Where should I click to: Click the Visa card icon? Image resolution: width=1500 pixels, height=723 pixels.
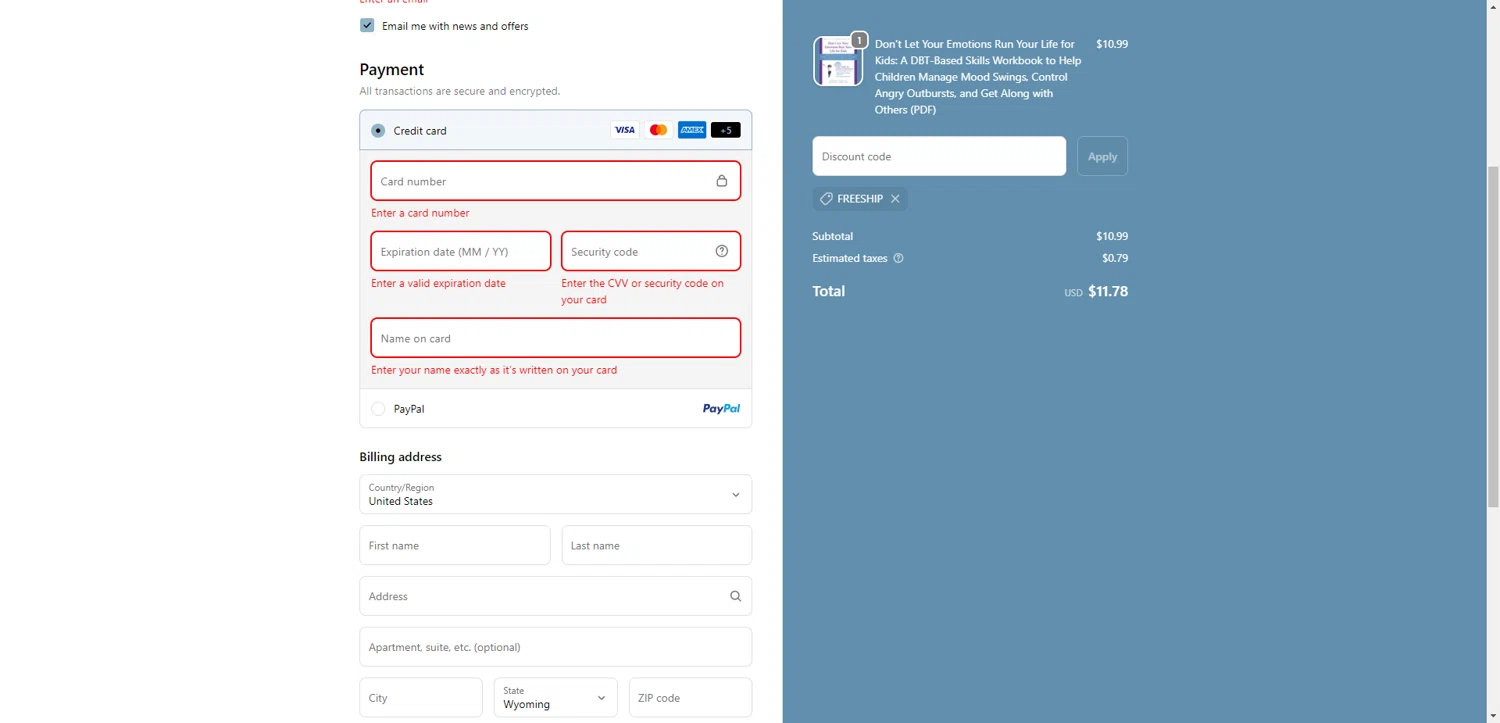(x=624, y=130)
